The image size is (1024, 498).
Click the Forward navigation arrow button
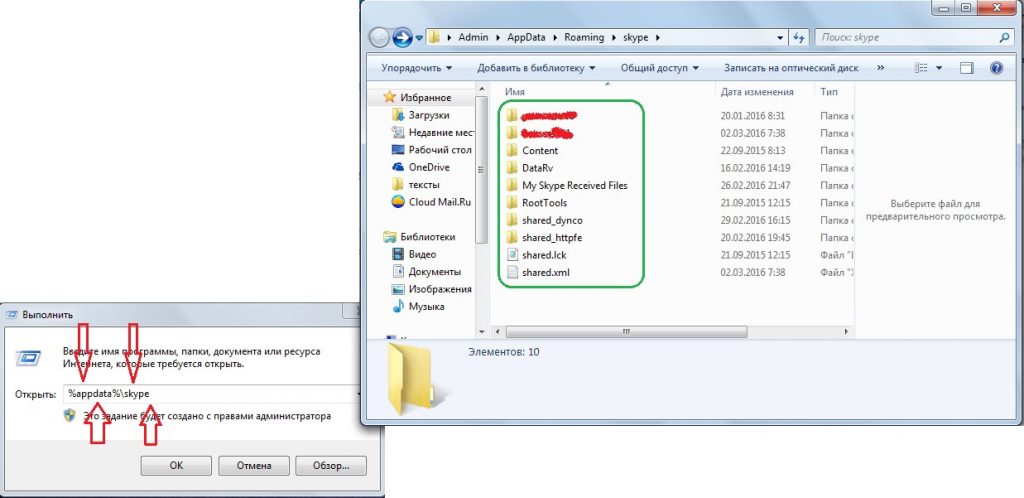(x=403, y=38)
